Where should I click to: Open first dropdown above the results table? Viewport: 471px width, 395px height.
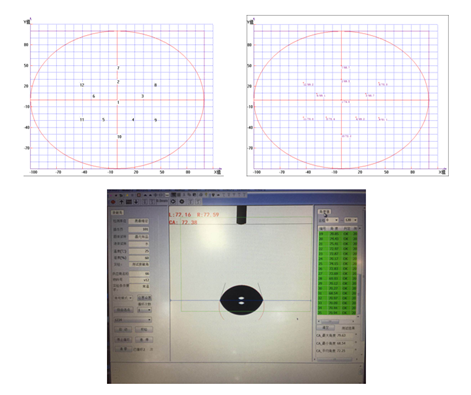click(x=332, y=220)
